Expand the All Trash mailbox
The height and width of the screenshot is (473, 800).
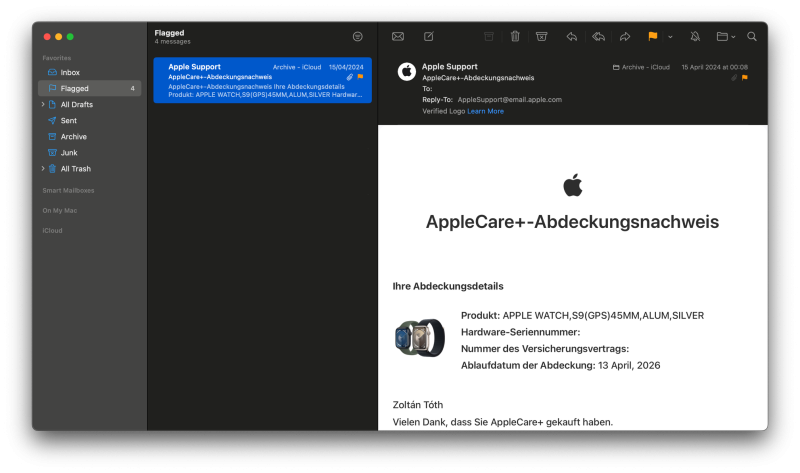click(x=43, y=168)
